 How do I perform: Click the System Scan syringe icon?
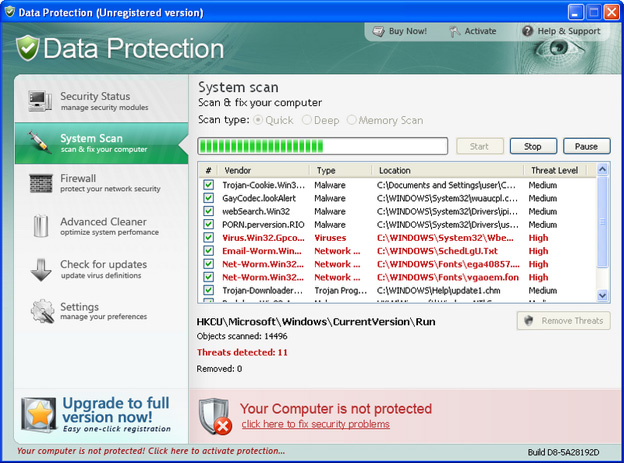pos(40,143)
